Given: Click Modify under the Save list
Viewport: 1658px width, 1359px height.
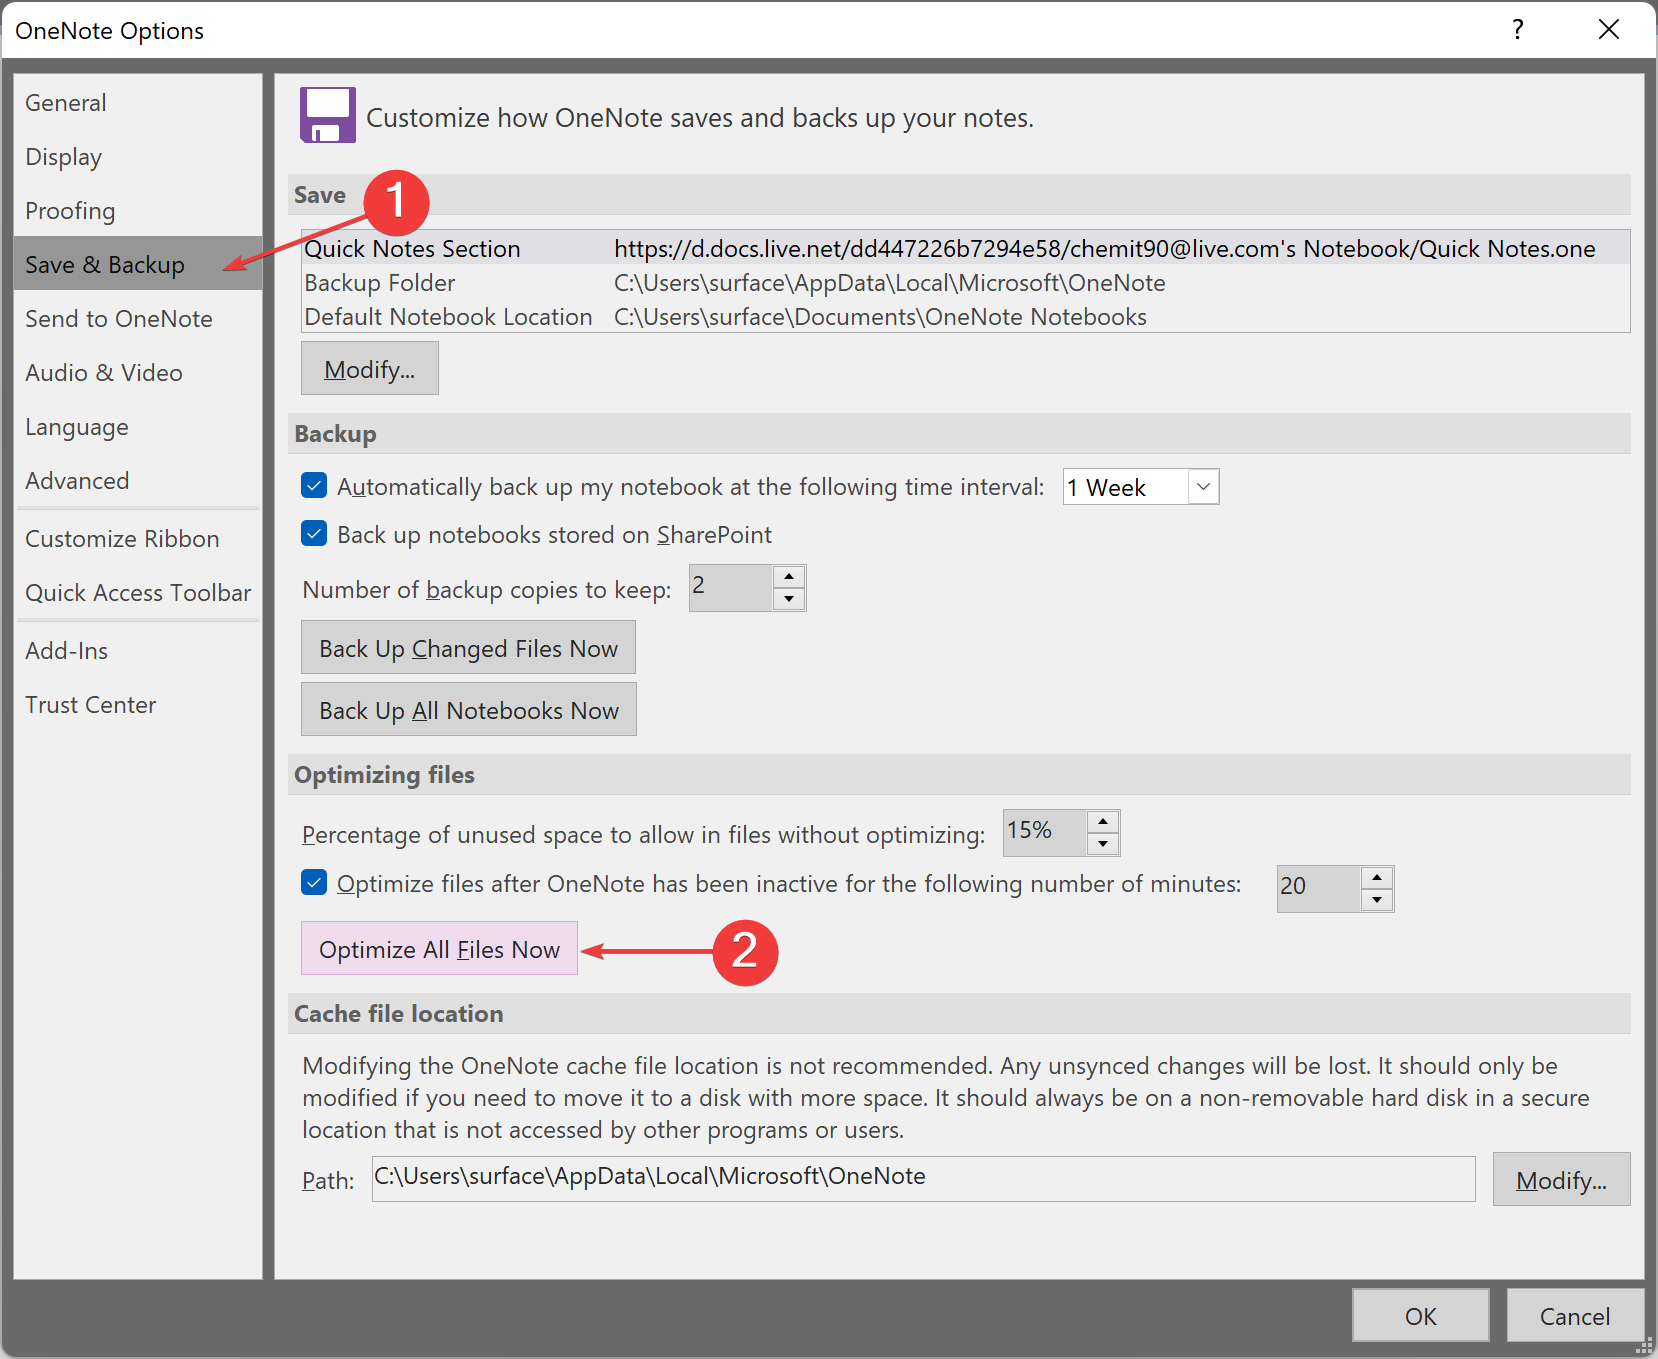Looking at the screenshot, I should click(x=370, y=369).
